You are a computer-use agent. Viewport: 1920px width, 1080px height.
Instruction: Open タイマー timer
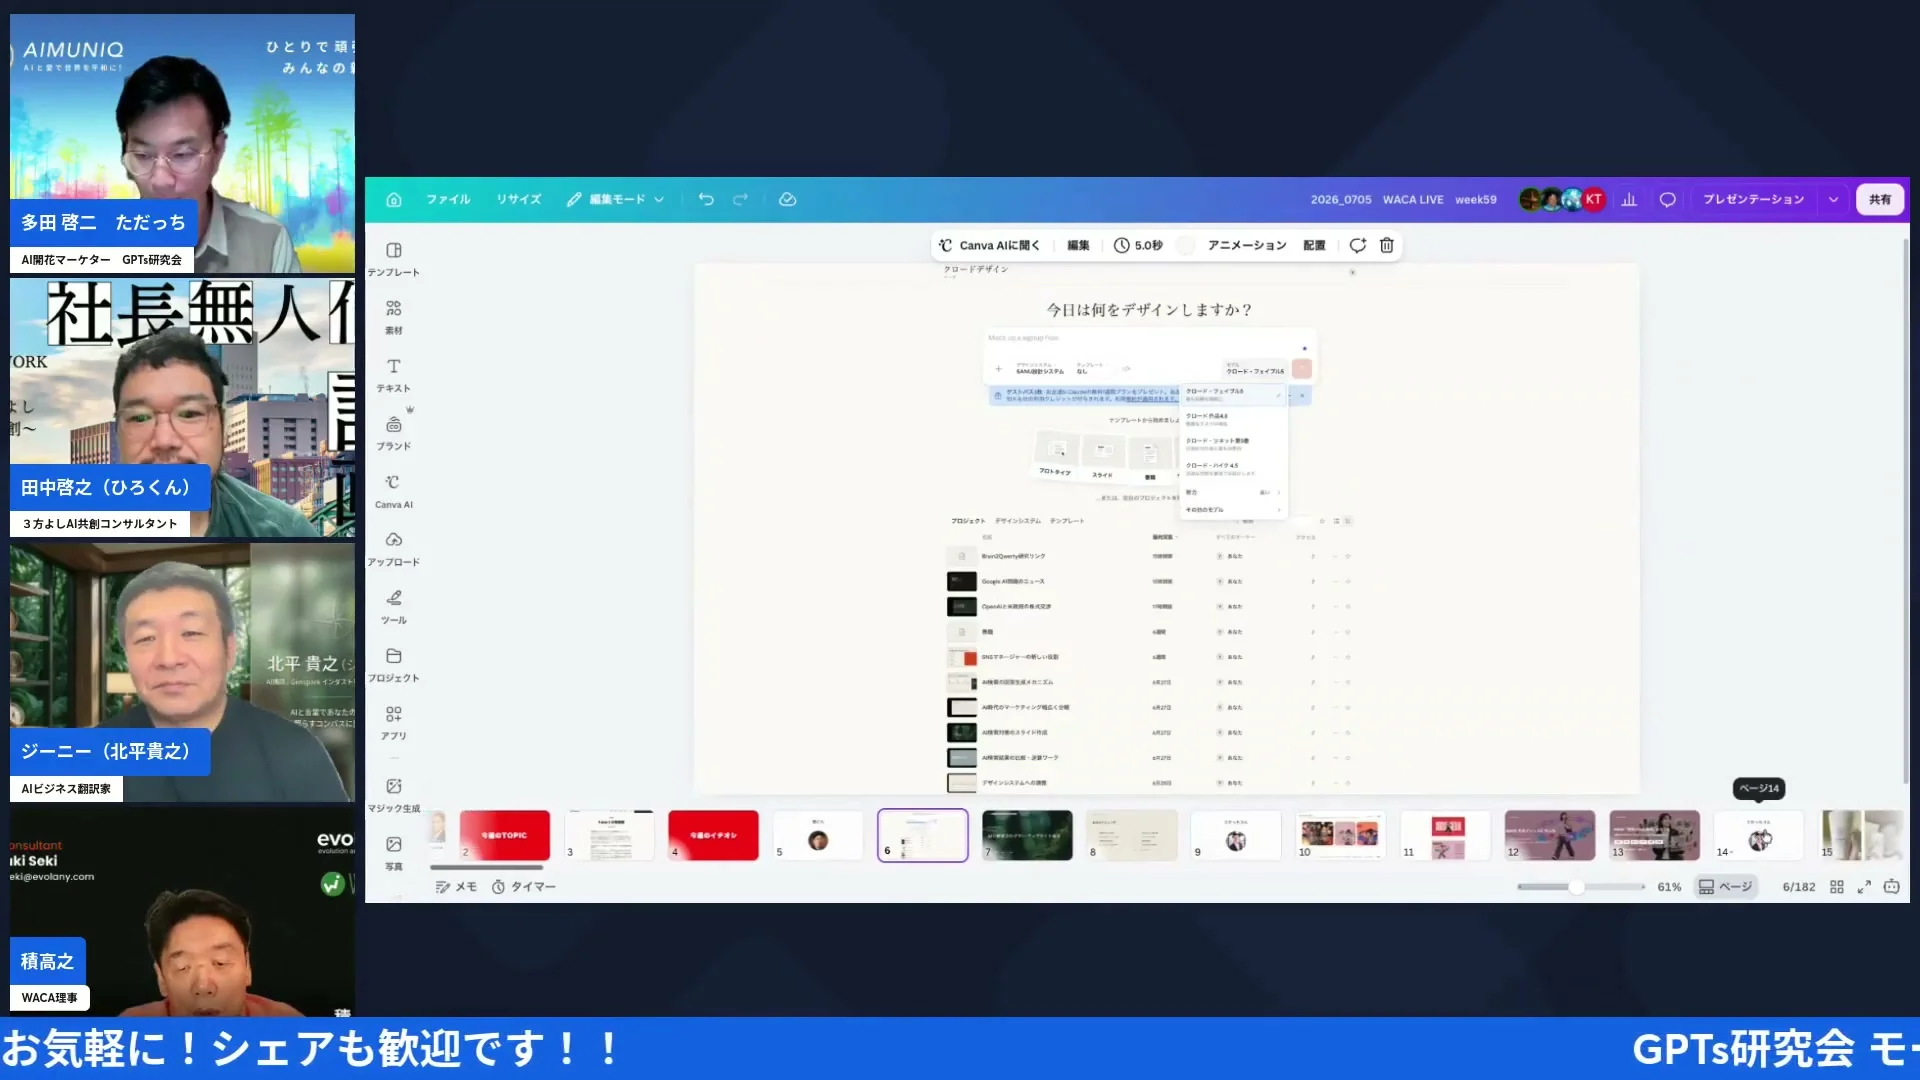[523, 886]
